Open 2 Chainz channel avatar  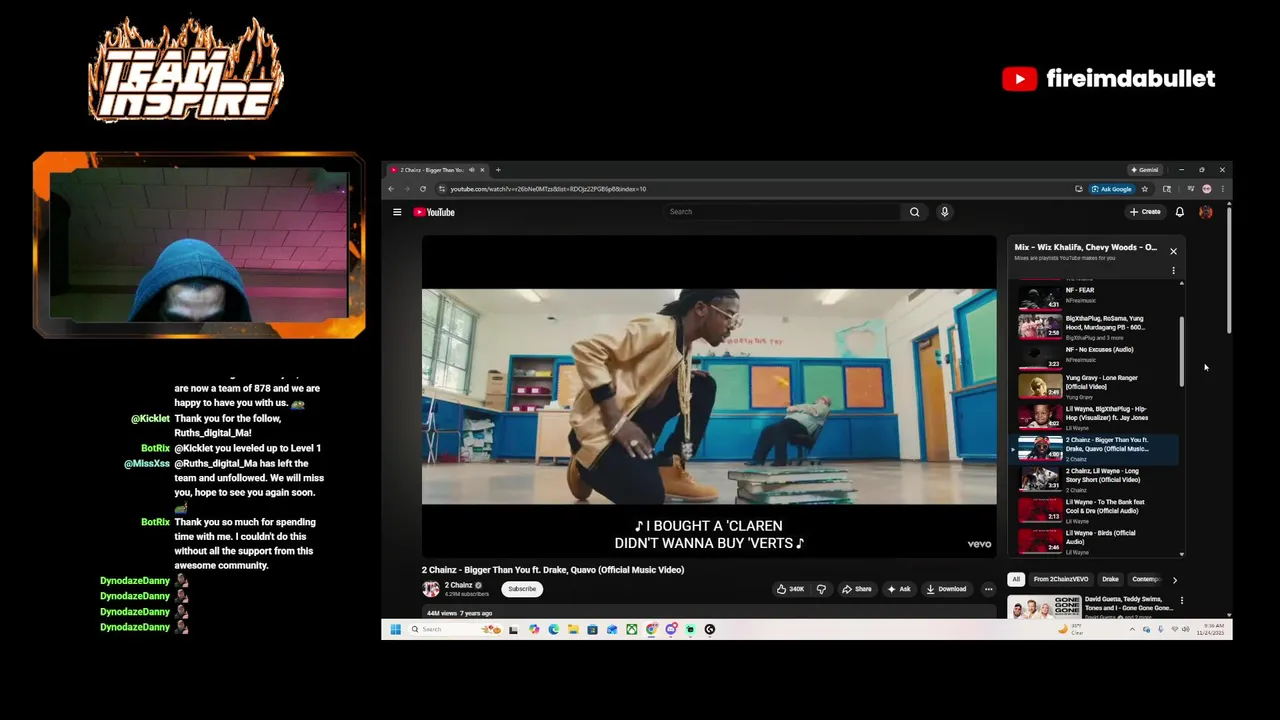(x=431, y=589)
